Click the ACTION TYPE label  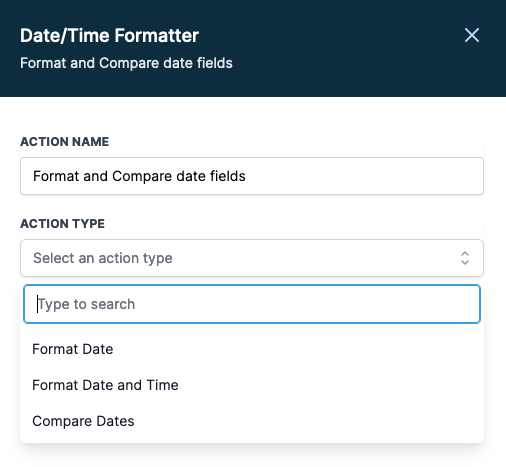click(x=62, y=224)
